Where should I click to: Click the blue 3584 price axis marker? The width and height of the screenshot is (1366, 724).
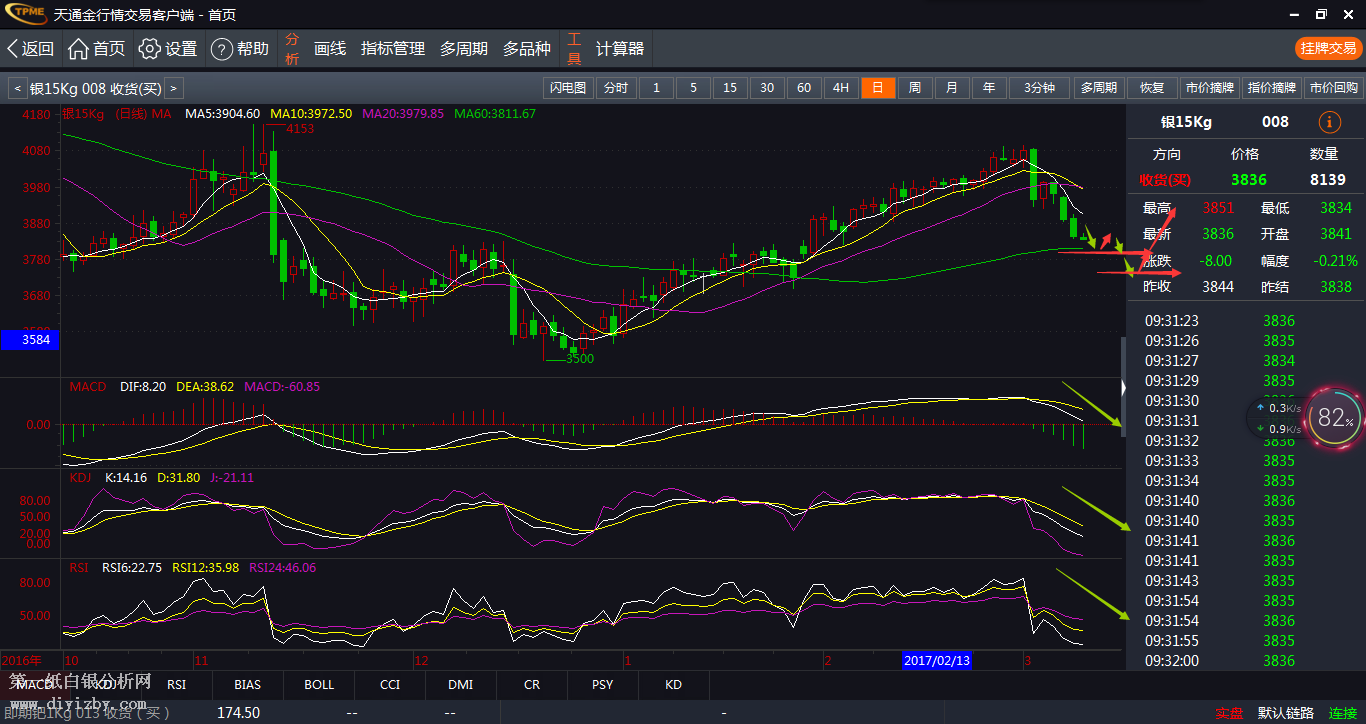(29, 340)
